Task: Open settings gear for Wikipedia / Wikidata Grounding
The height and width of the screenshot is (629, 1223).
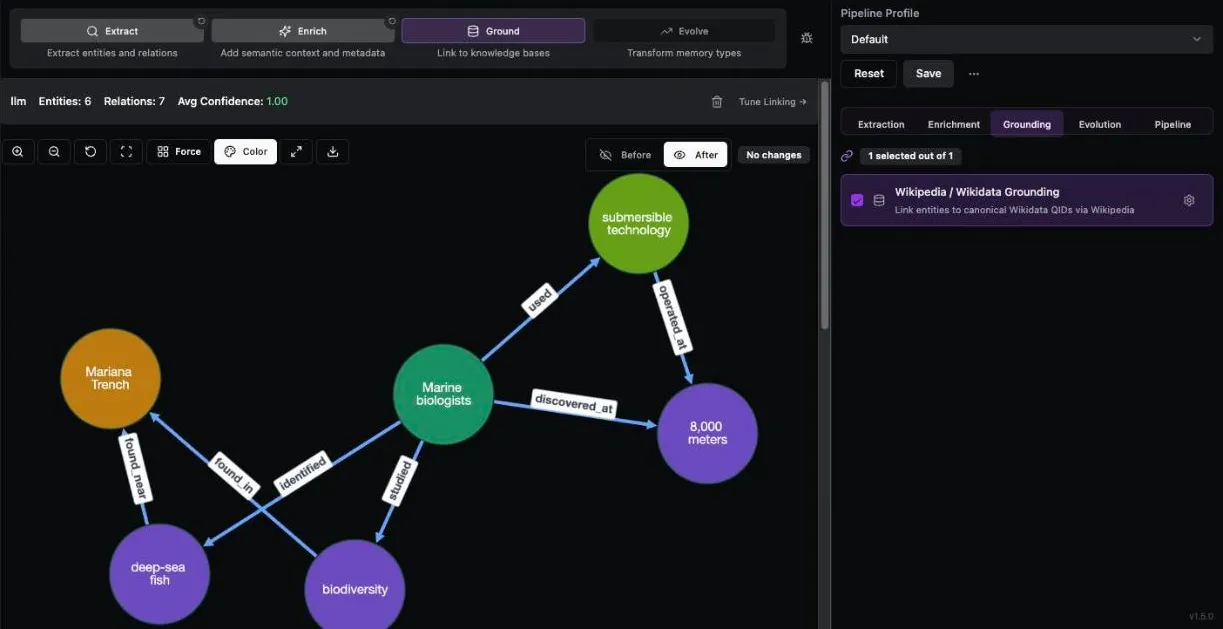Action: pyautogui.click(x=1189, y=200)
